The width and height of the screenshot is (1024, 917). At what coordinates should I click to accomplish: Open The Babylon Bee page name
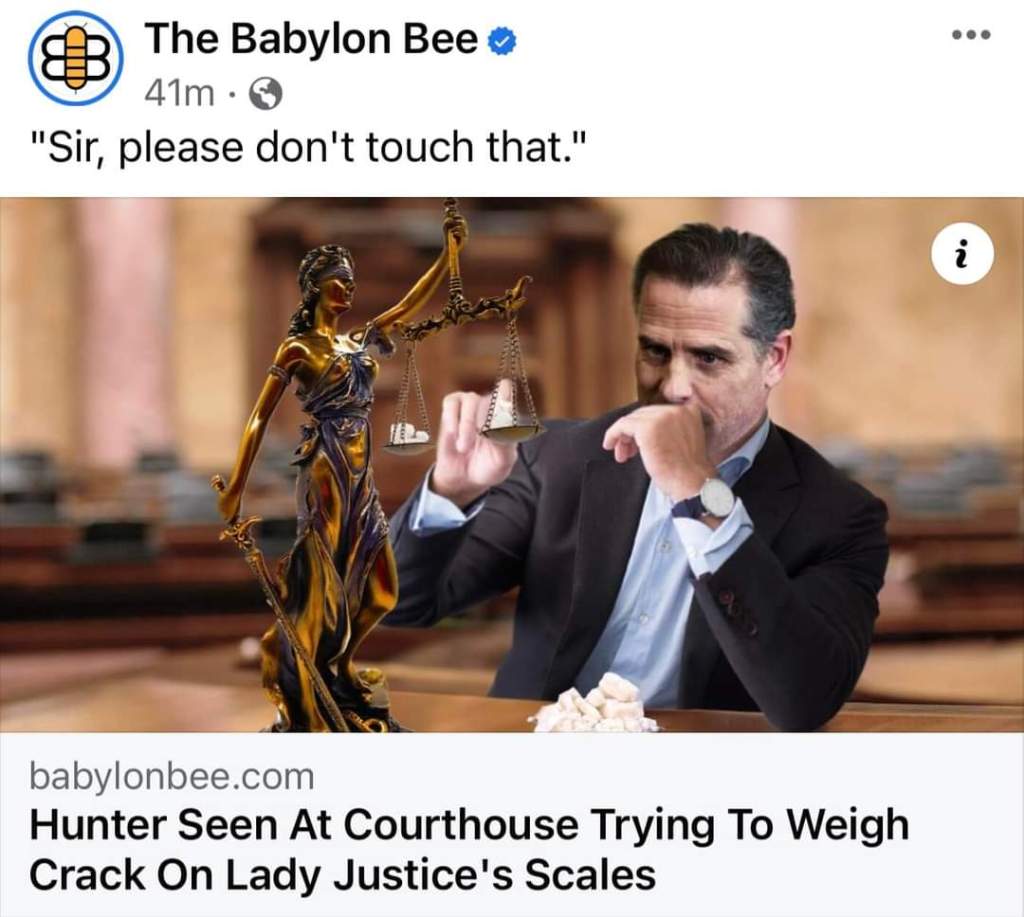(311, 39)
